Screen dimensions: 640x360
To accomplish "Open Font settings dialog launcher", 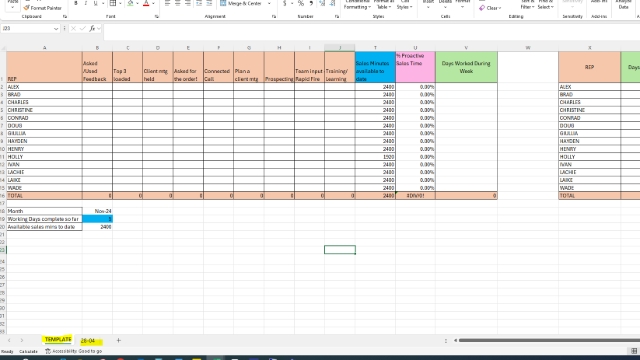I will [x=157, y=16].
